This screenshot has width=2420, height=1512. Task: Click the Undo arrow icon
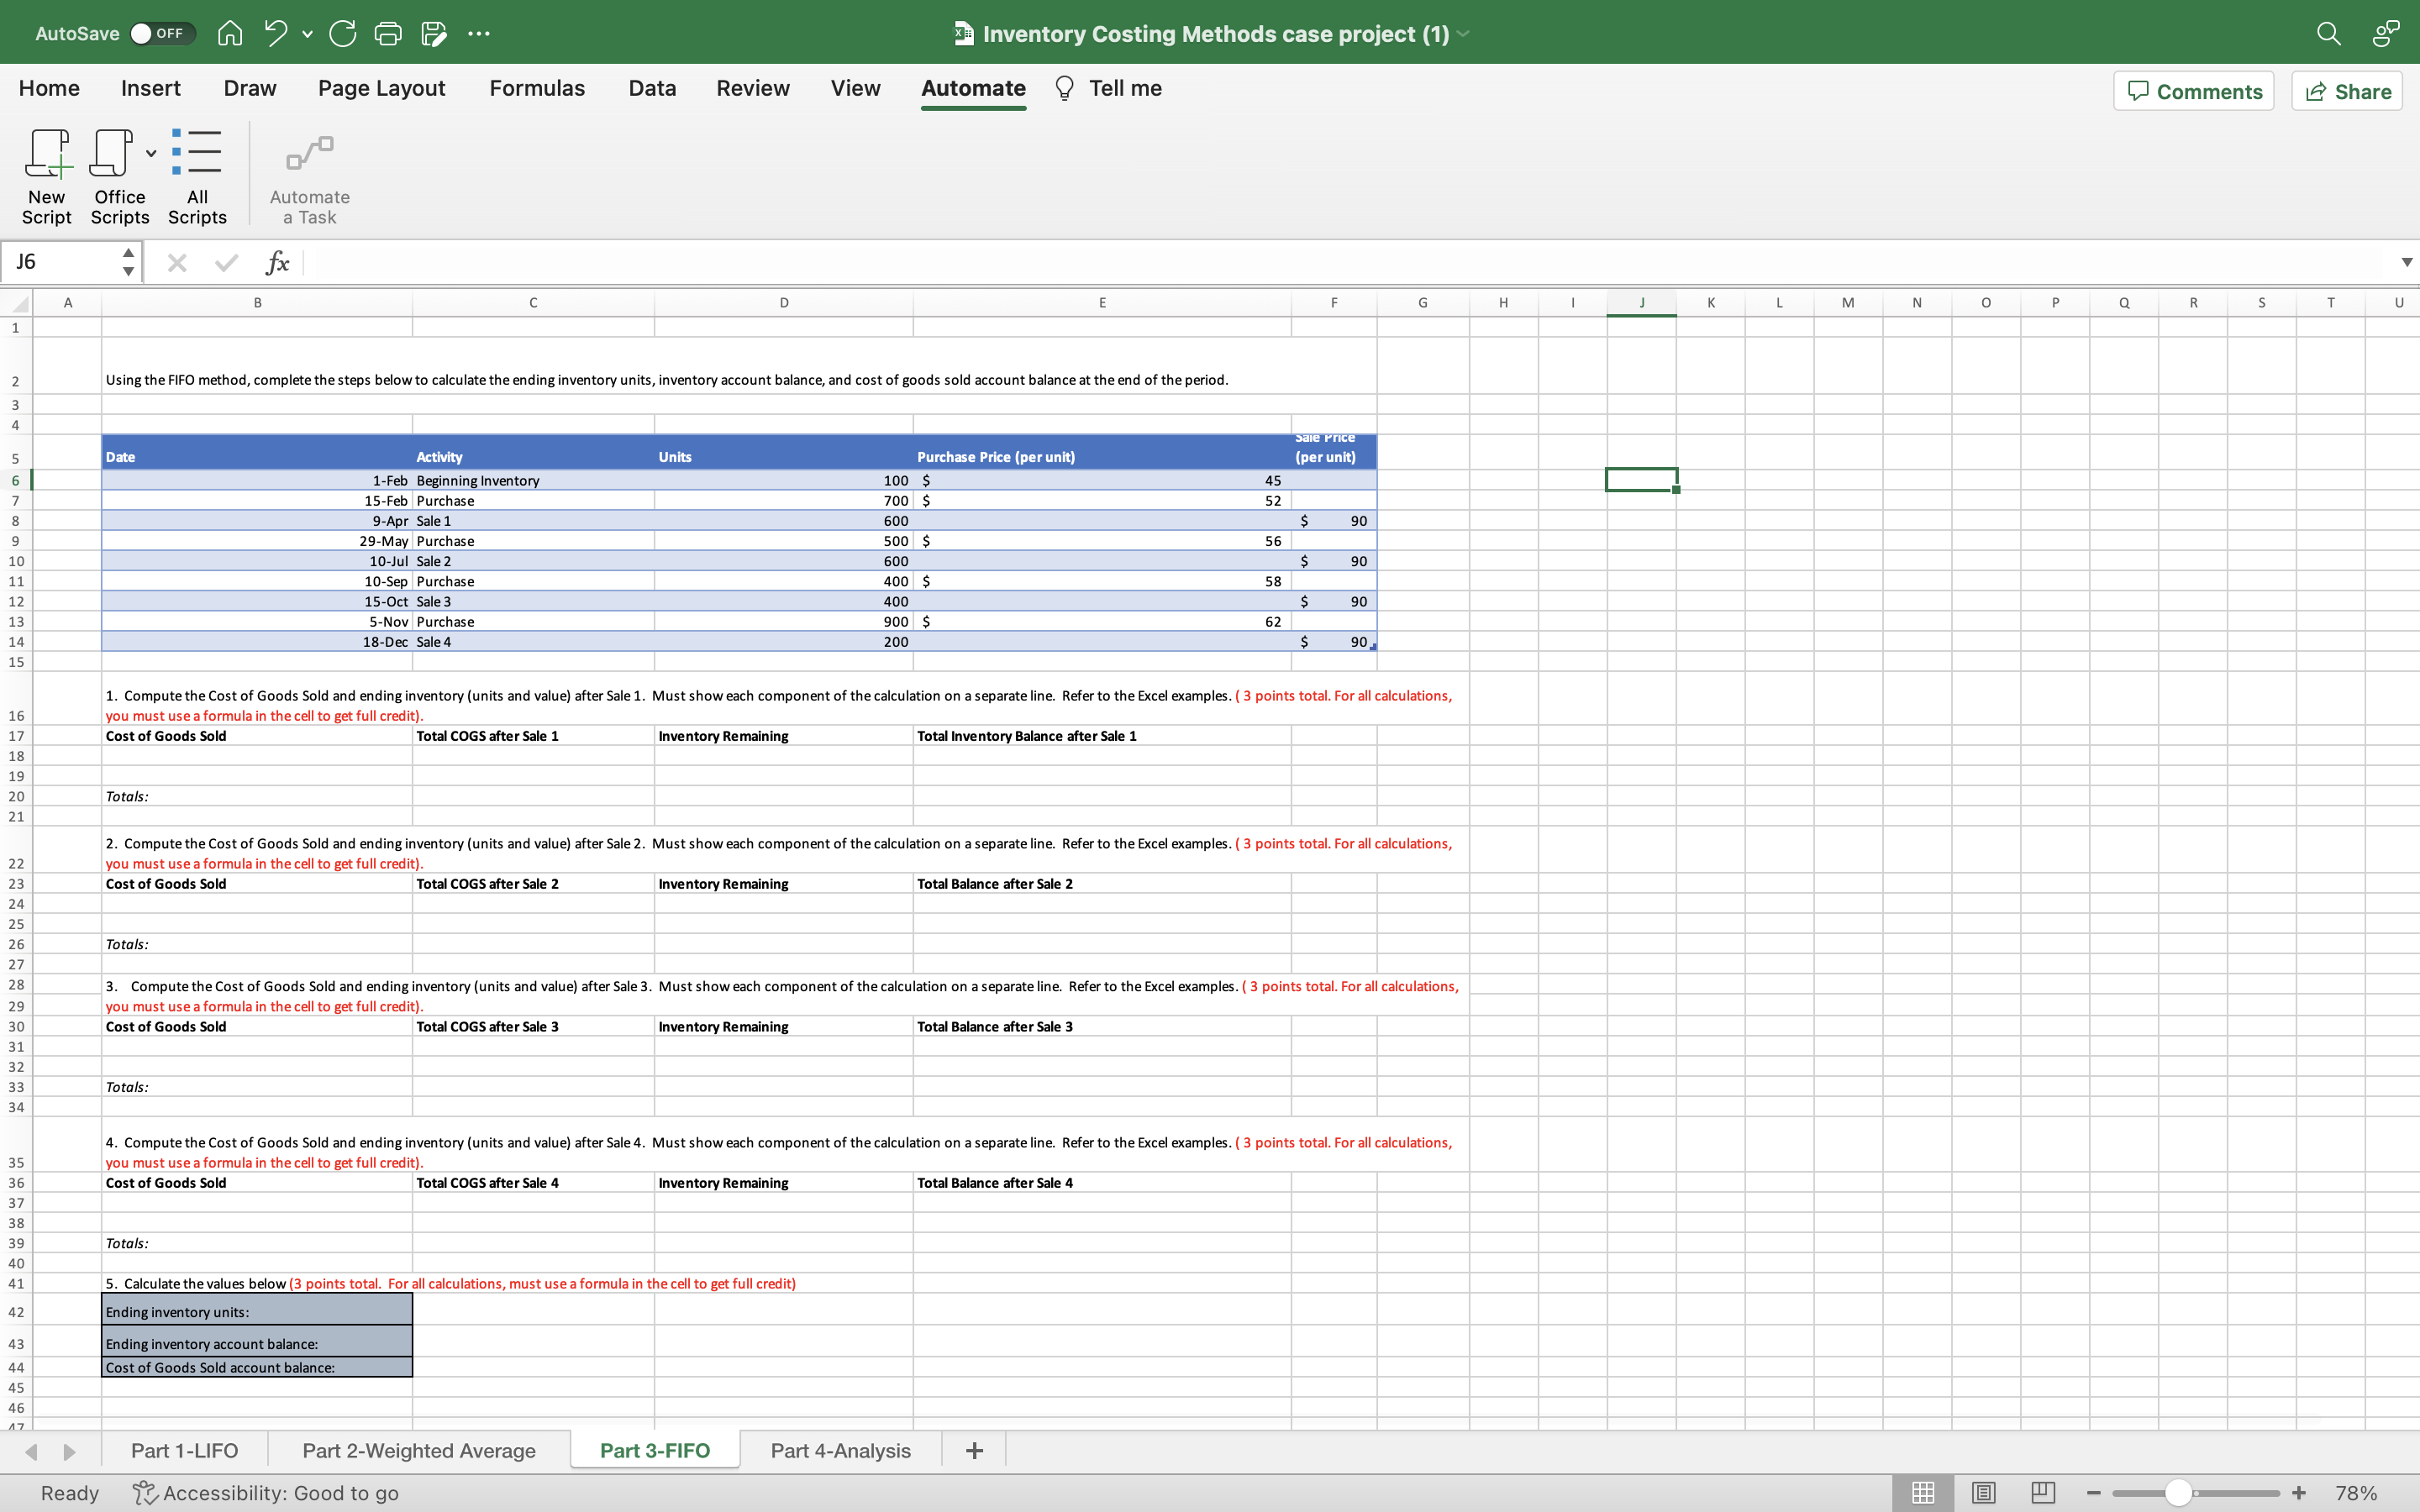(275, 34)
